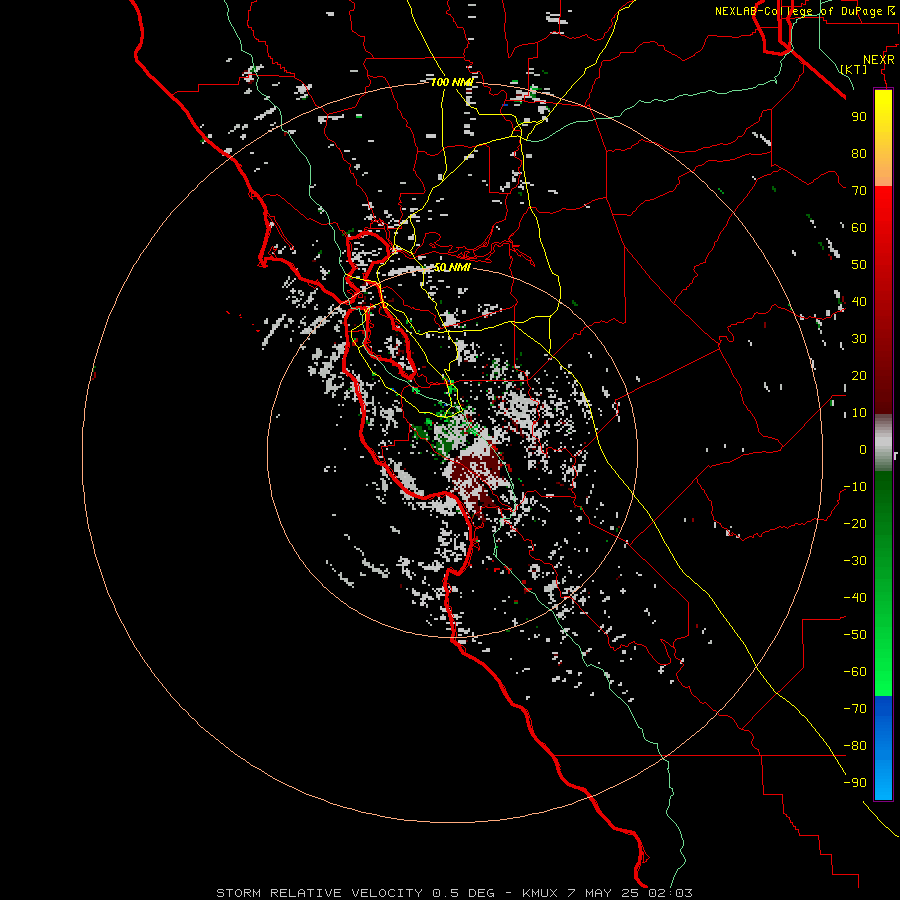This screenshot has height=900, width=900.
Task: Click the 02:03 timestamp in the caption
Action: (x=670, y=893)
